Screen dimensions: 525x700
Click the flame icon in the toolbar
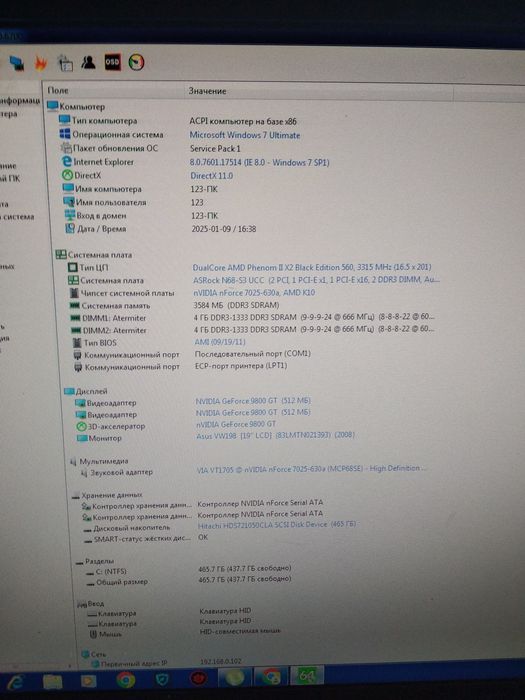click(41, 63)
